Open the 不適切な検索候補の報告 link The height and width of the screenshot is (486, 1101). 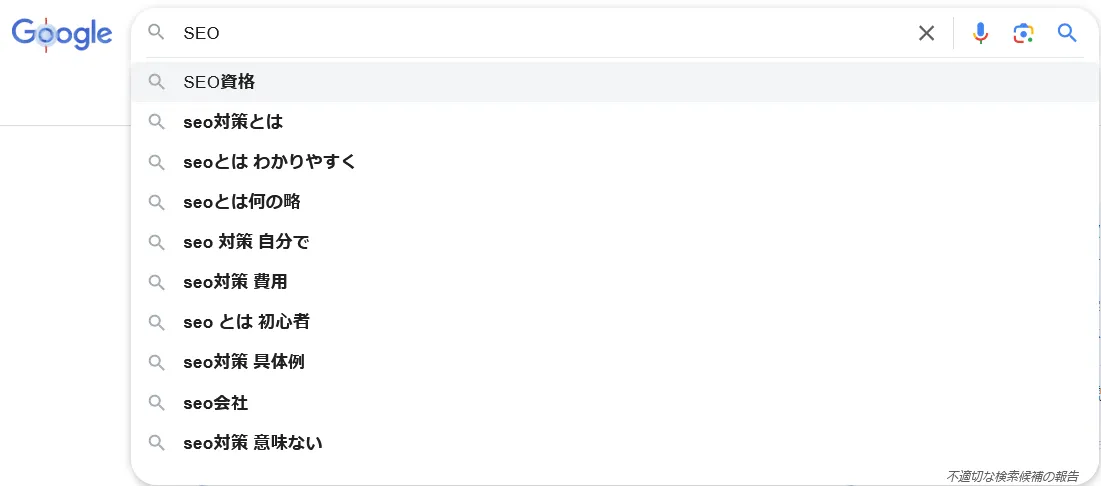tap(1013, 476)
